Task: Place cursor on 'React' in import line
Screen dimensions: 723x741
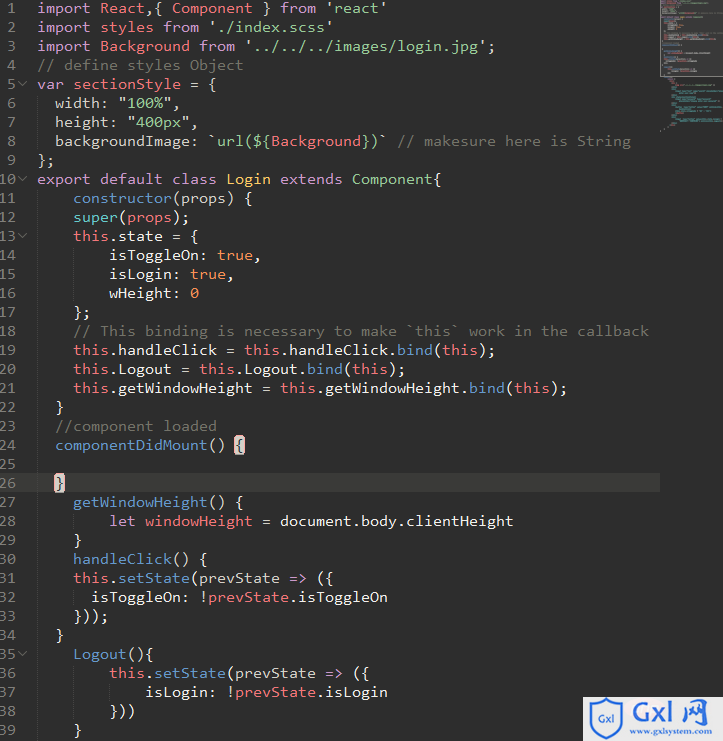Action: point(122,9)
